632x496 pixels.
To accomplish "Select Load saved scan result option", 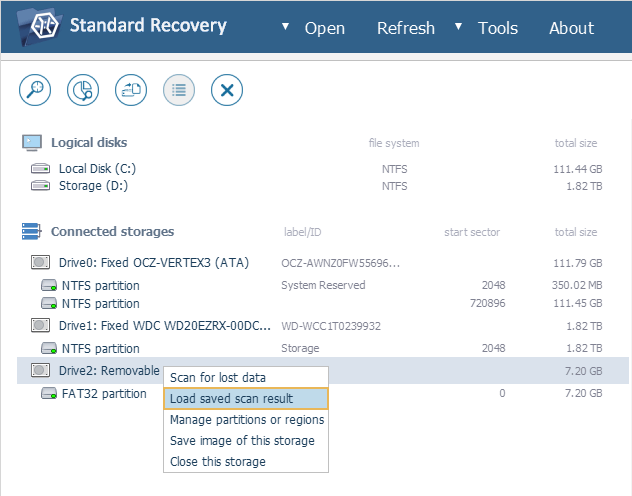I will point(231,398).
